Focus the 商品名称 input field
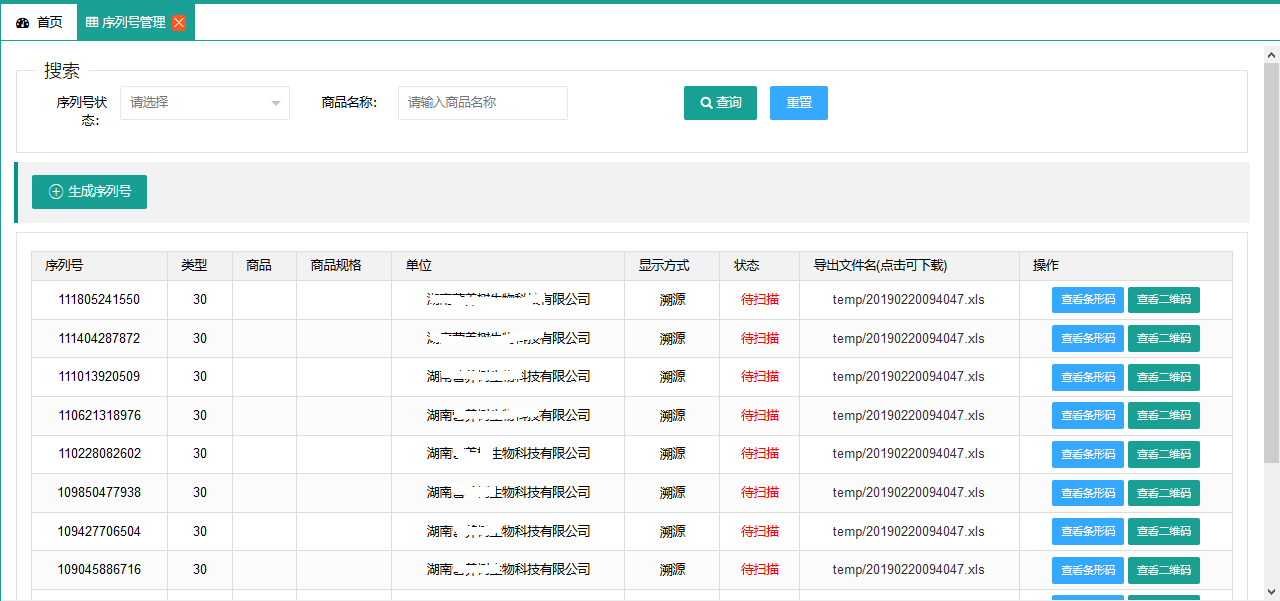Screen dimensions: 1280x601 [482, 103]
